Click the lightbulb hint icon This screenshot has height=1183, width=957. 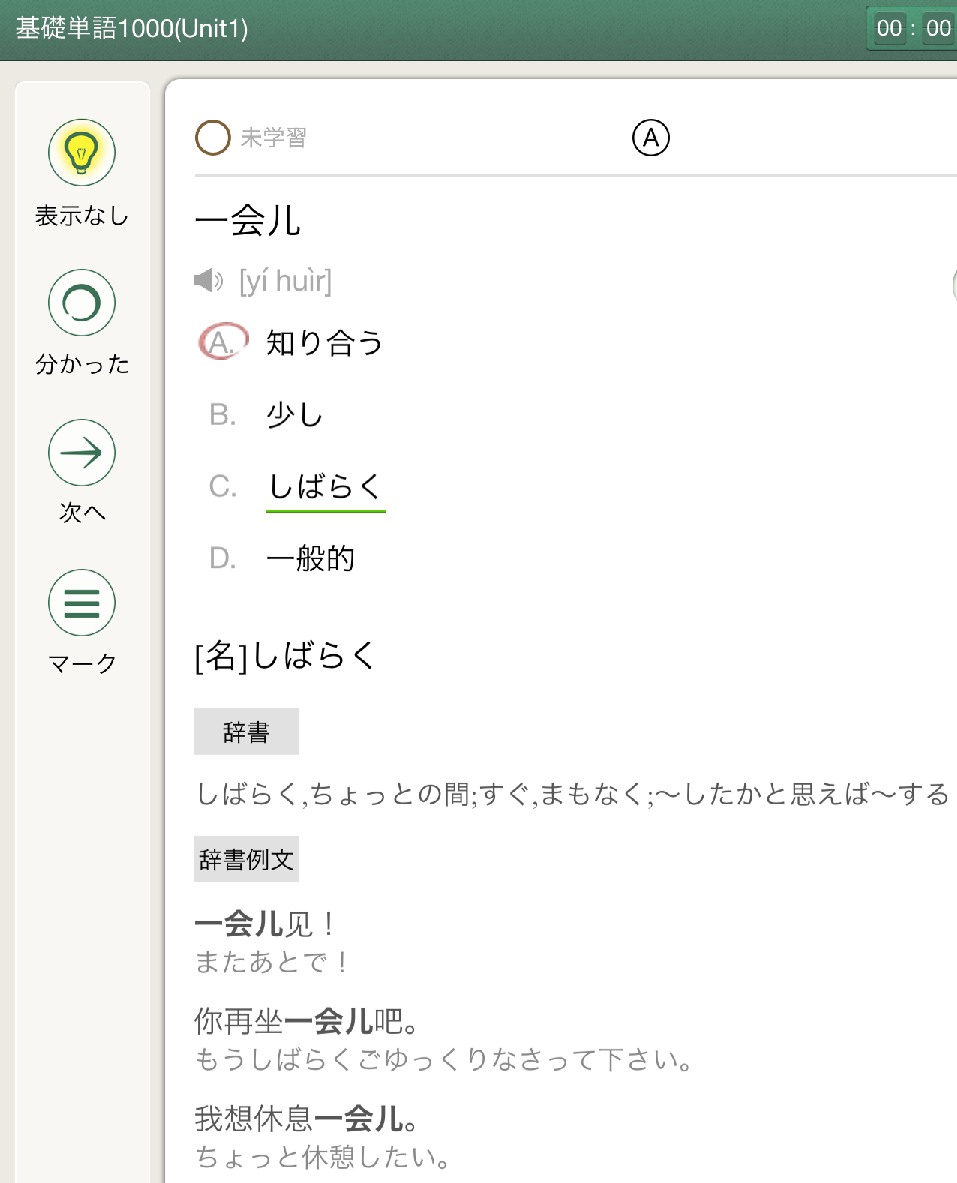pyautogui.click(x=82, y=152)
